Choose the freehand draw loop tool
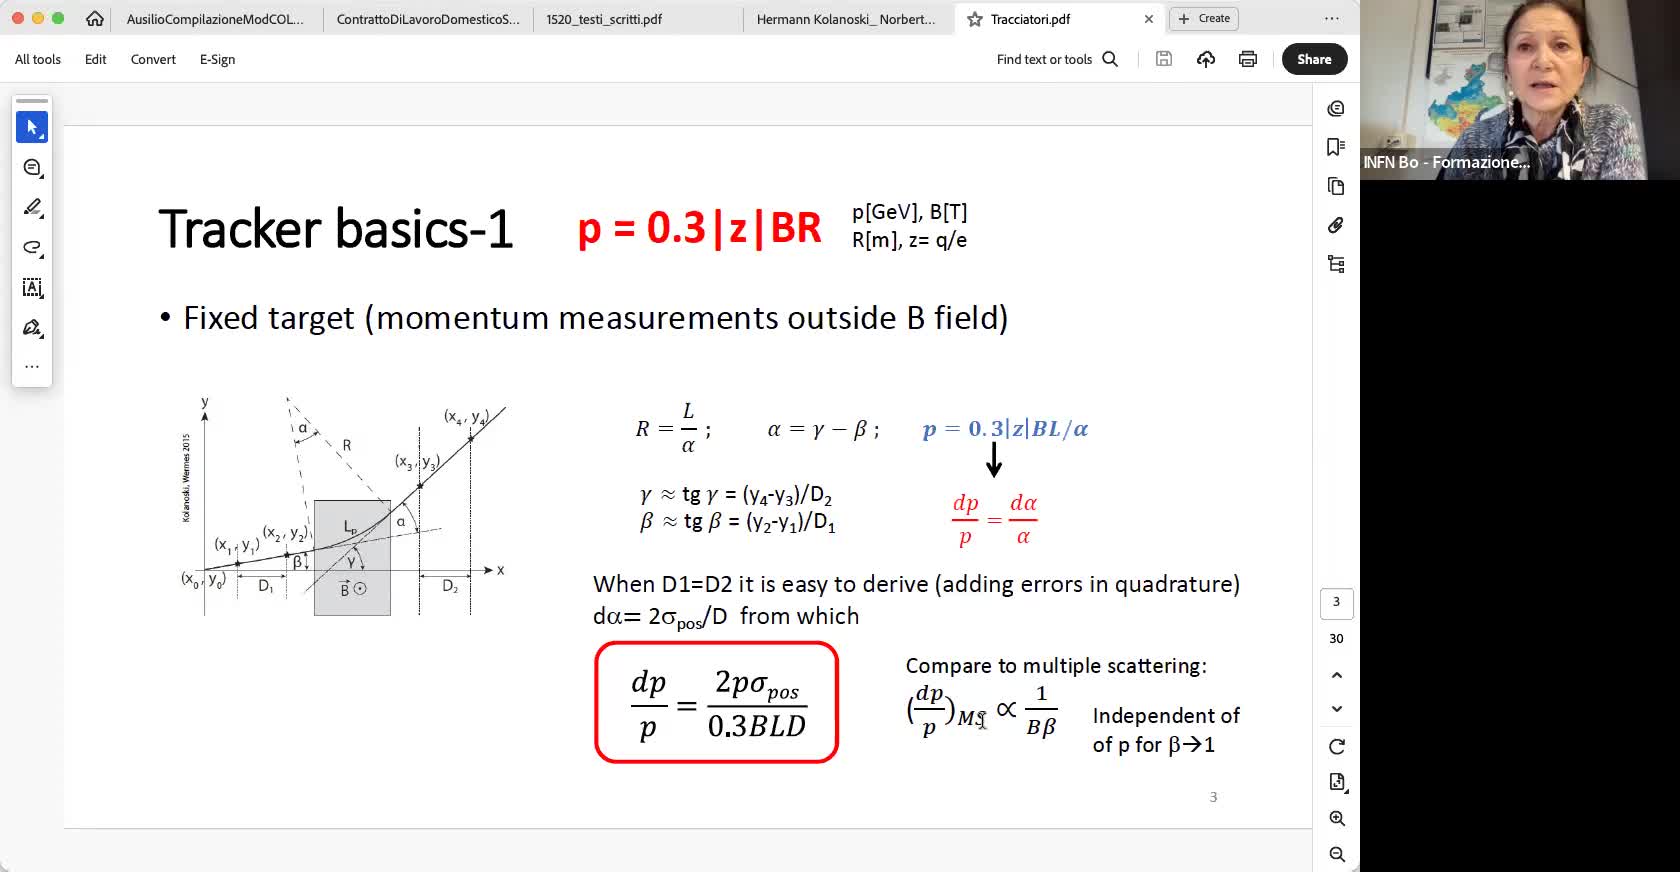Image resolution: width=1680 pixels, height=872 pixels. coord(32,248)
